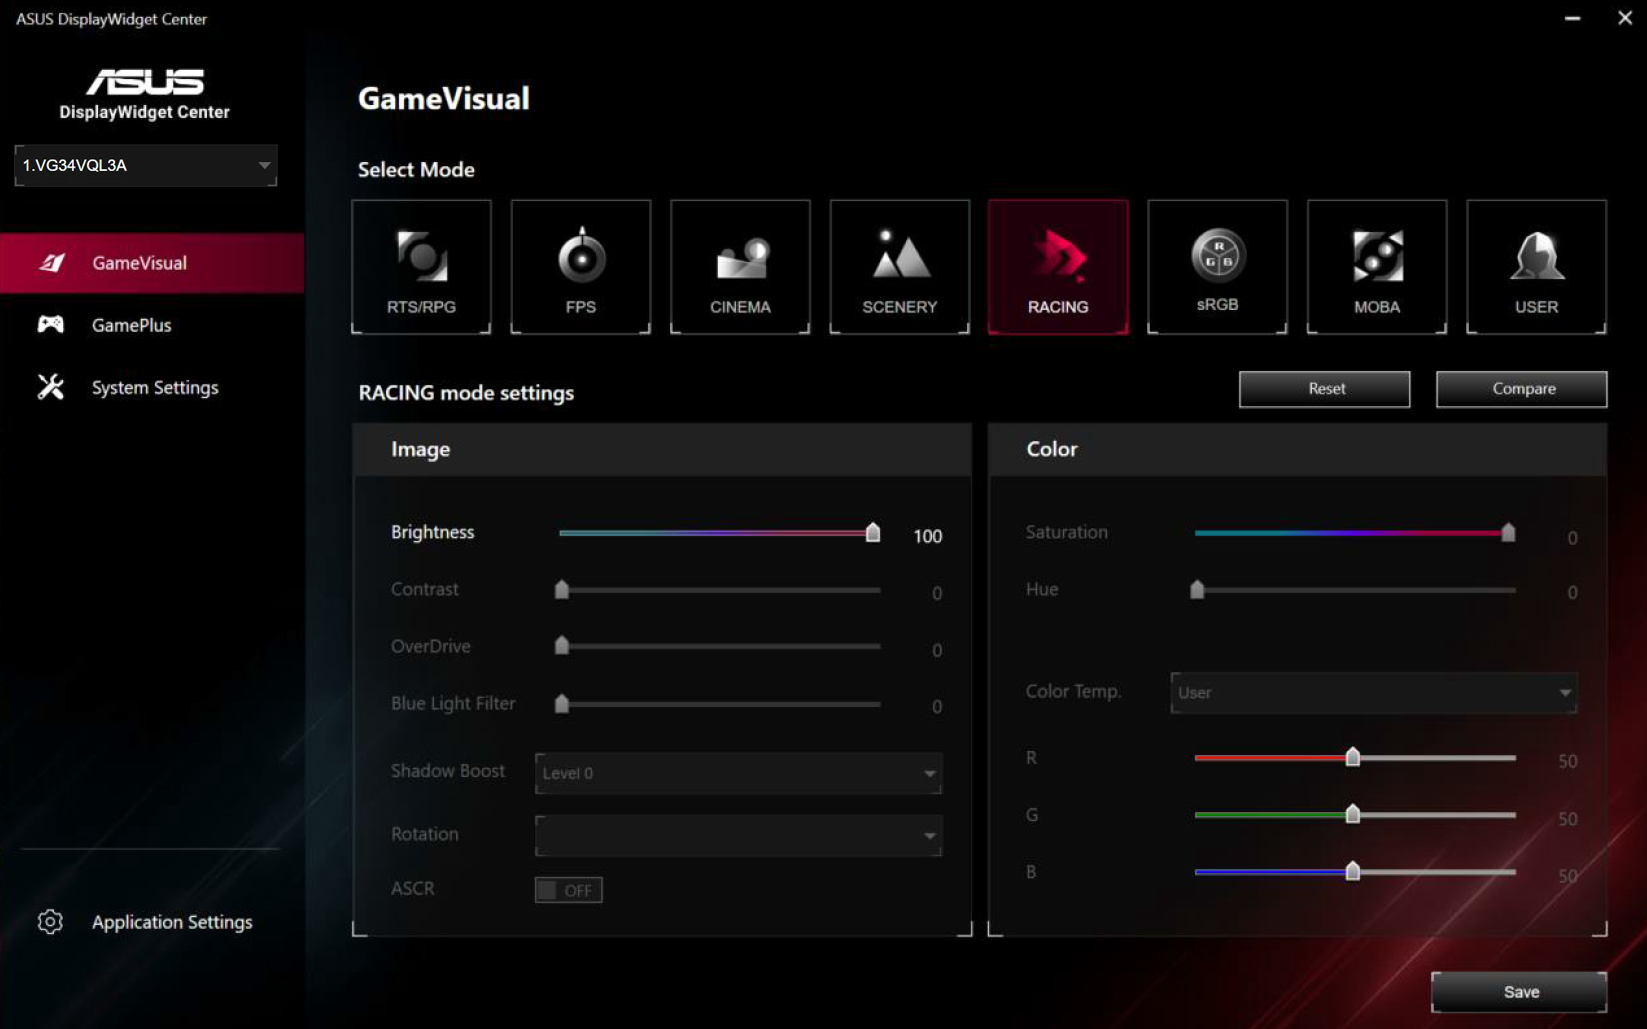
Task: Click the System Settings wrench icon
Action: [x=51, y=387]
